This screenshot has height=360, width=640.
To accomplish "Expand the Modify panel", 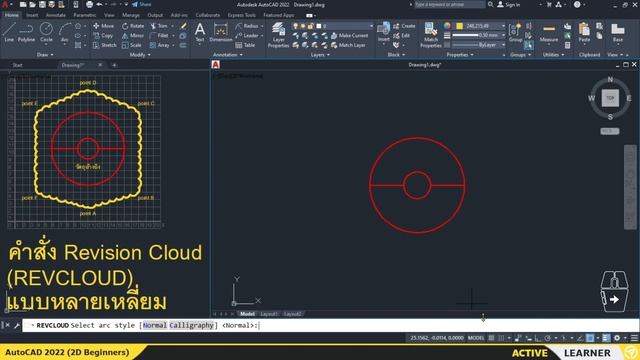I will 140,55.
